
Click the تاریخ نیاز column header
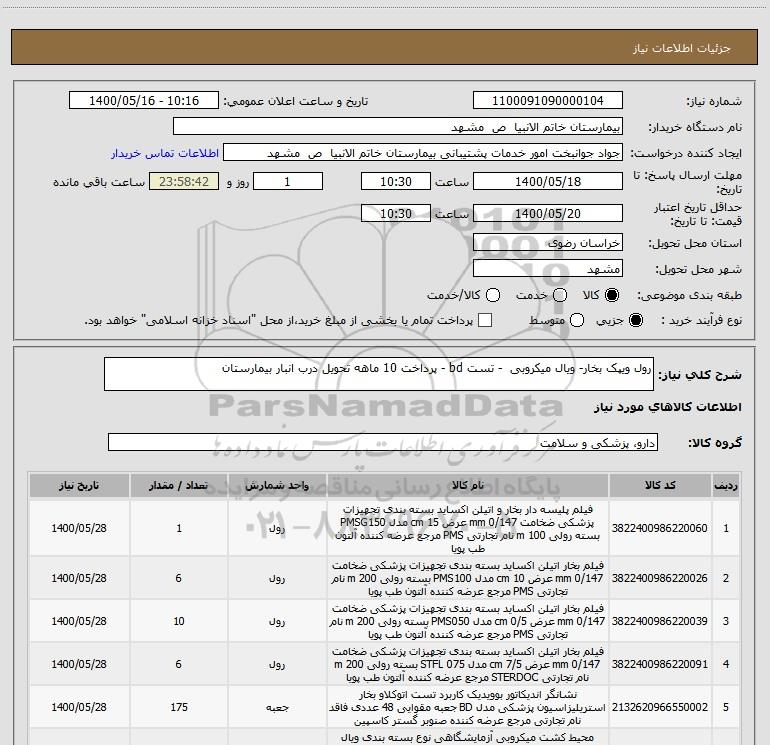[x=76, y=486]
